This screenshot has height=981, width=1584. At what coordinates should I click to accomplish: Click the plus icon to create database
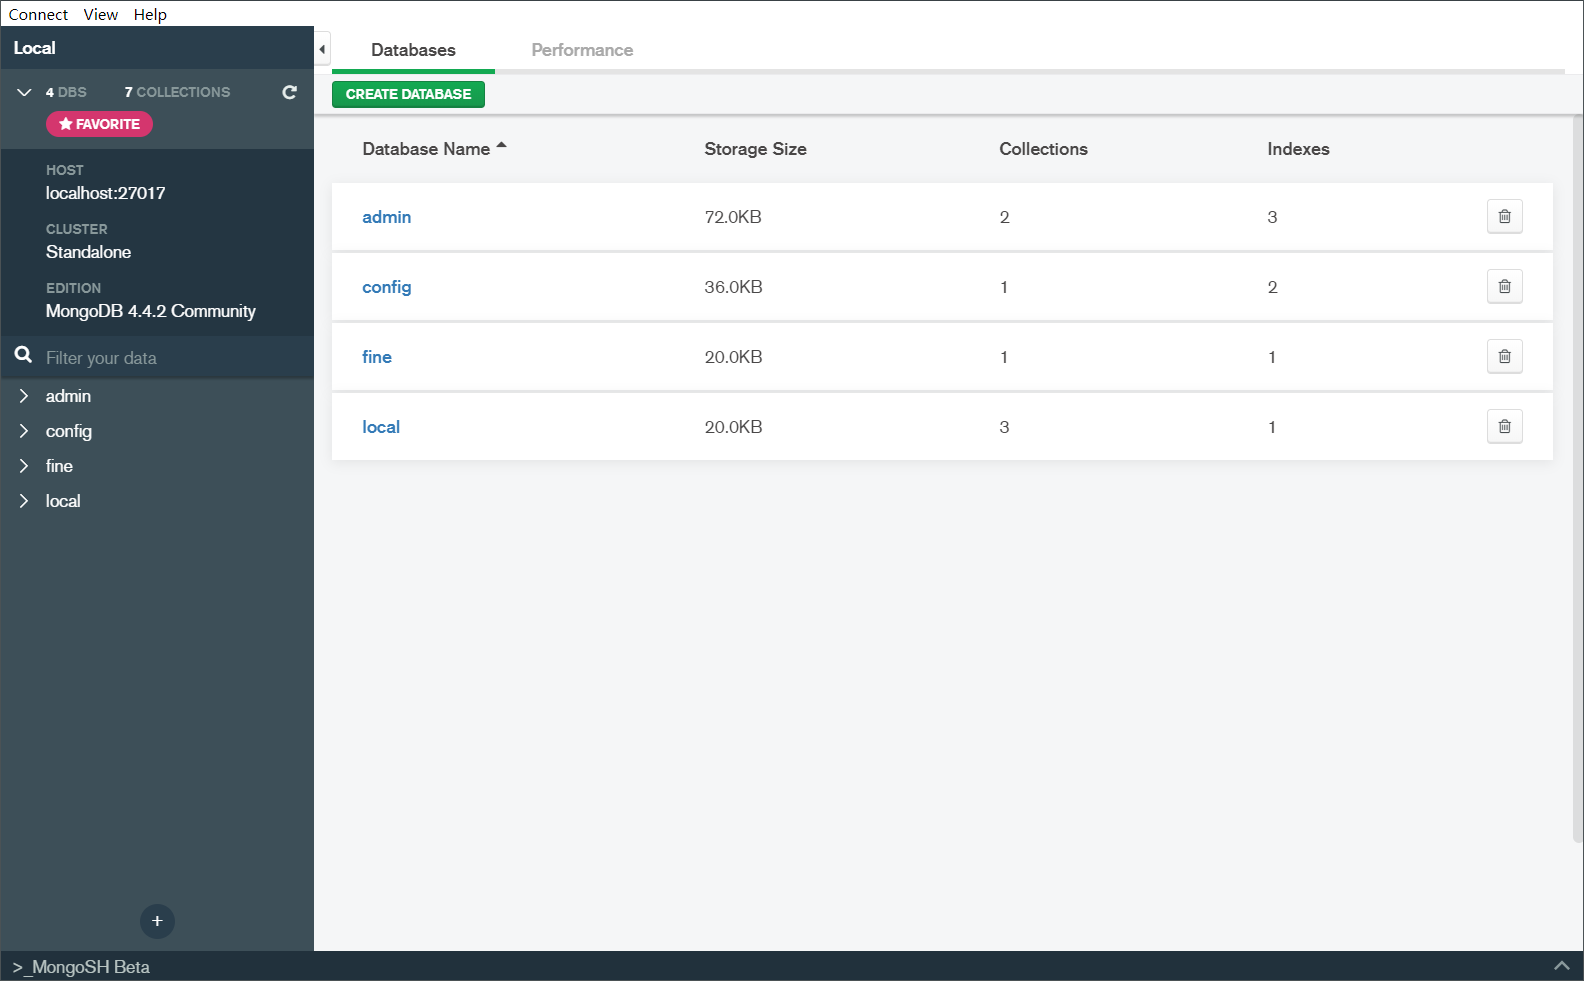click(x=157, y=921)
